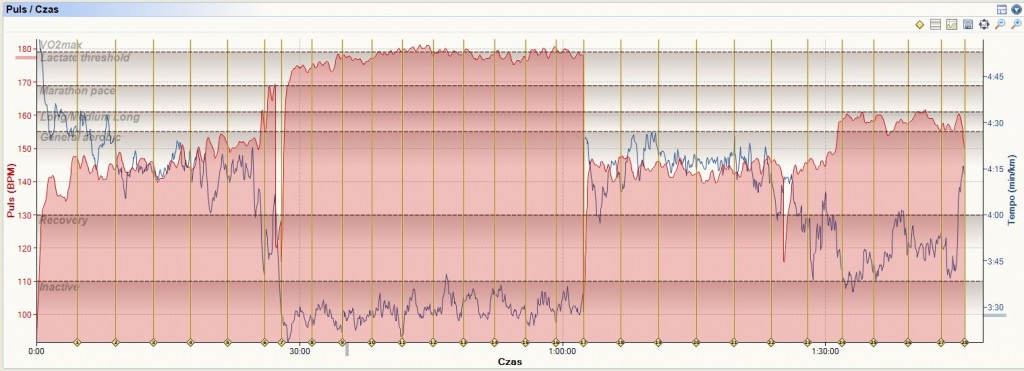Open the blue round dropdown arrow menu

[1016, 9]
